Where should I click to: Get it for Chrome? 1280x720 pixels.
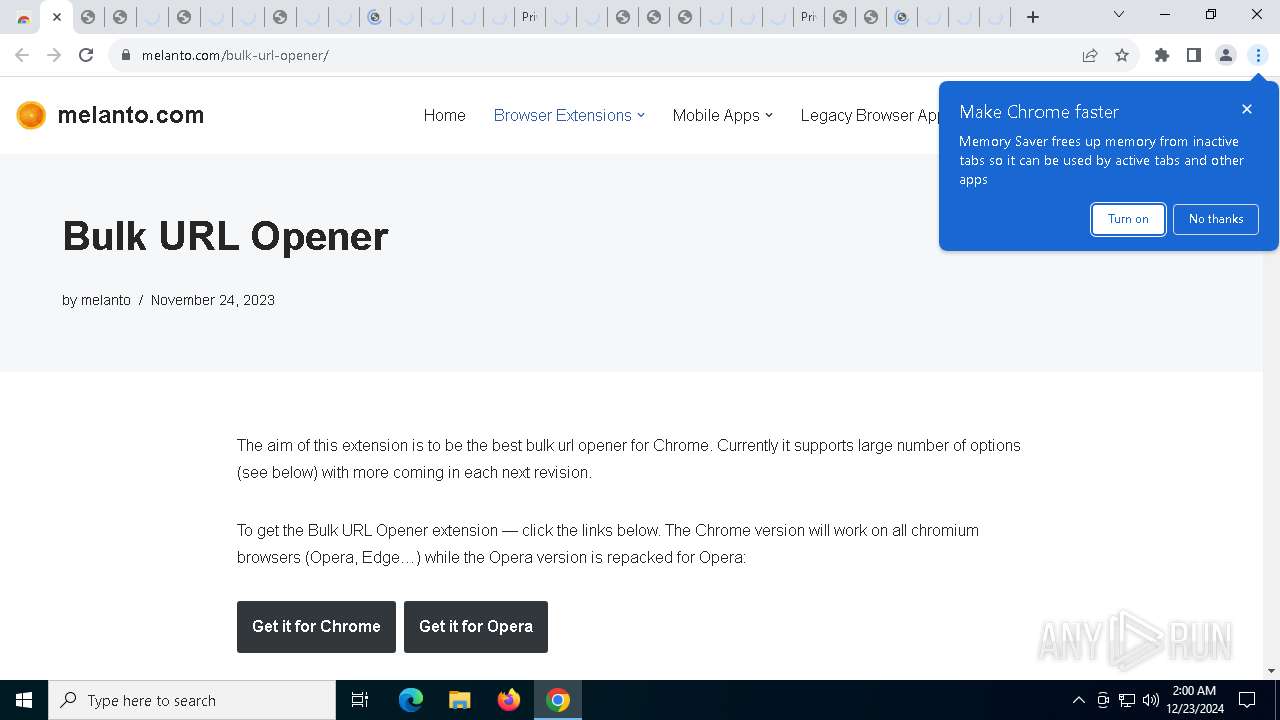pyautogui.click(x=316, y=627)
